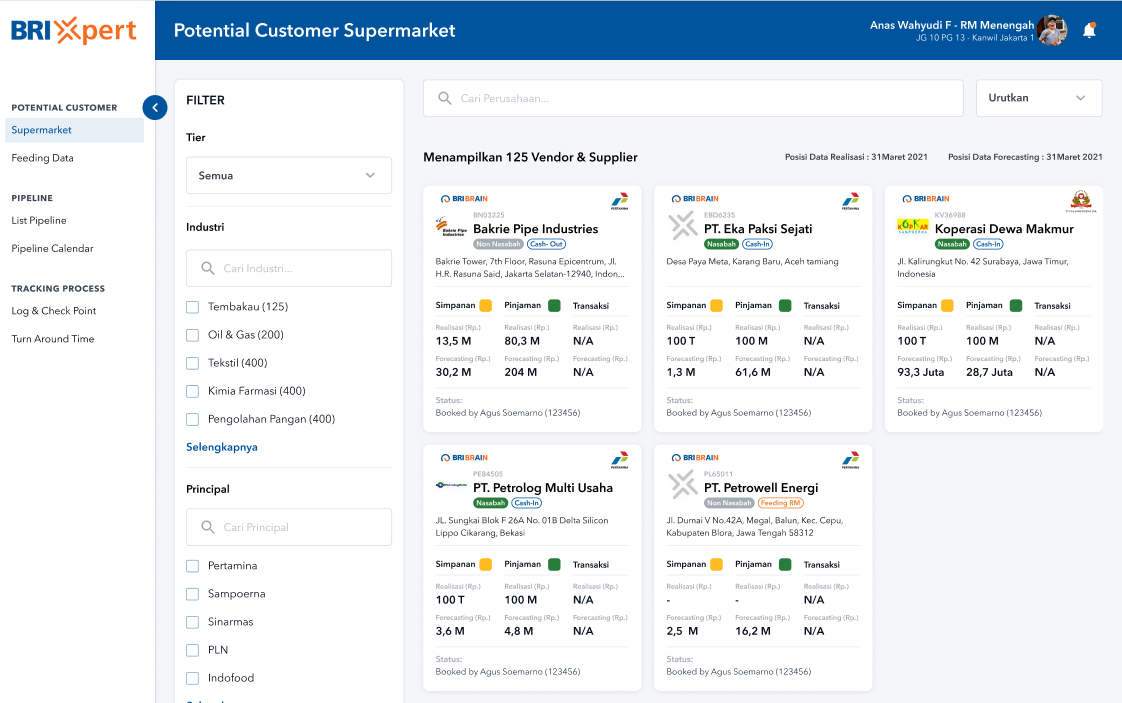Focus the Cari Perusahaan search field
Viewport: 1122px width, 703px height.
tap(693, 98)
